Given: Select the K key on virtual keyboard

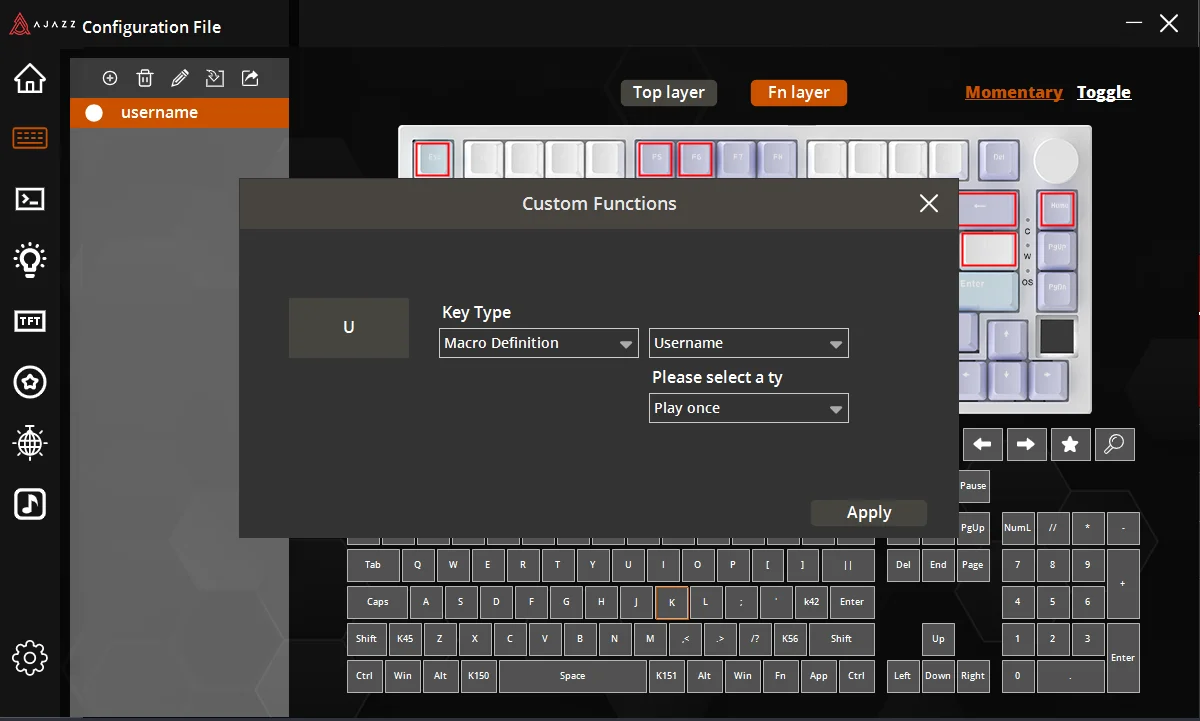Looking at the screenshot, I should coord(672,603).
